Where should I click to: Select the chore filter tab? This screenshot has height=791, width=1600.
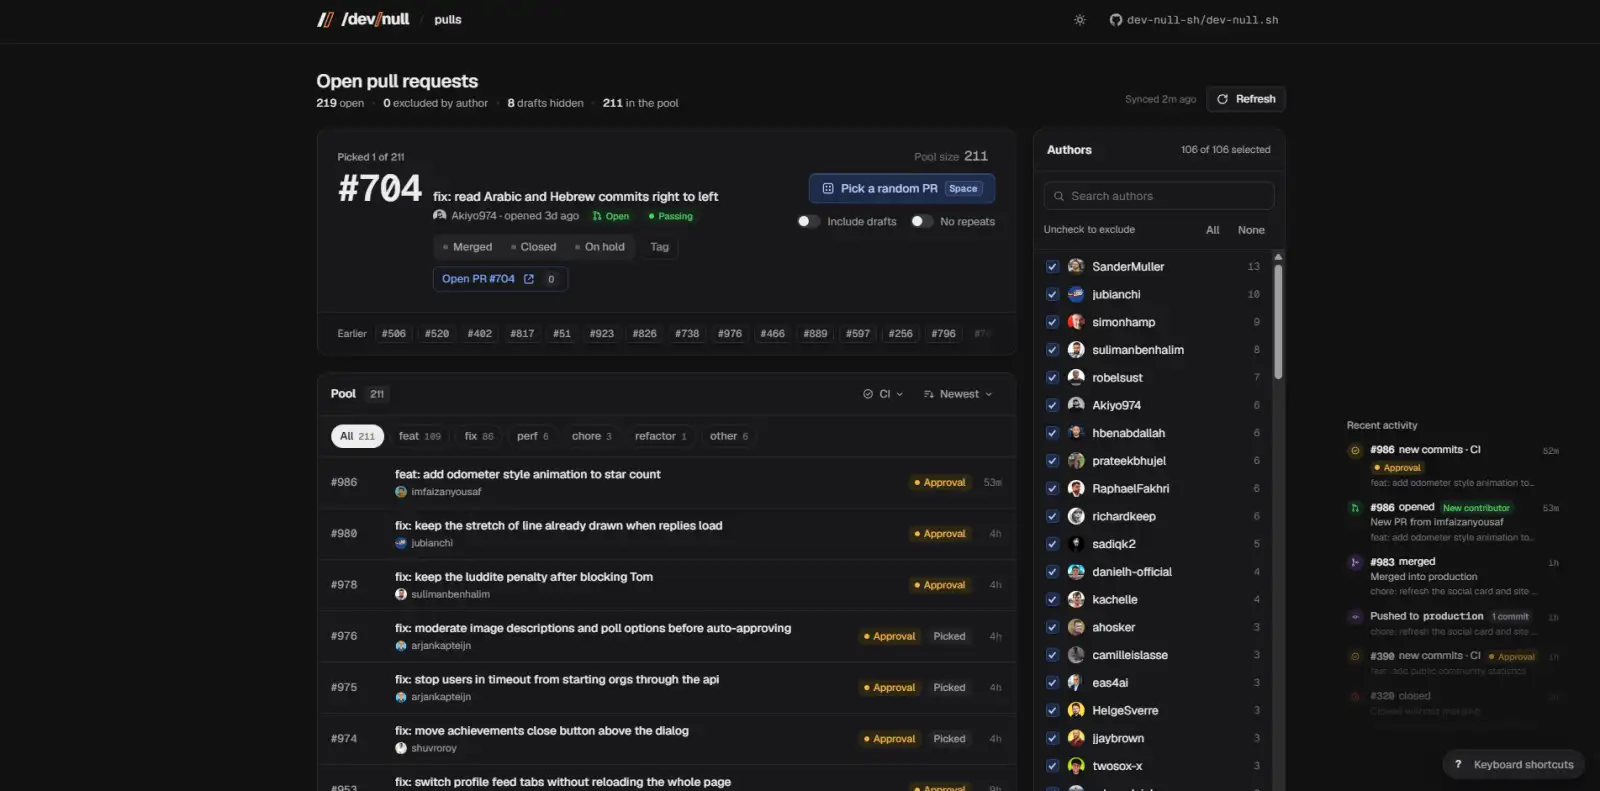[x=591, y=436]
